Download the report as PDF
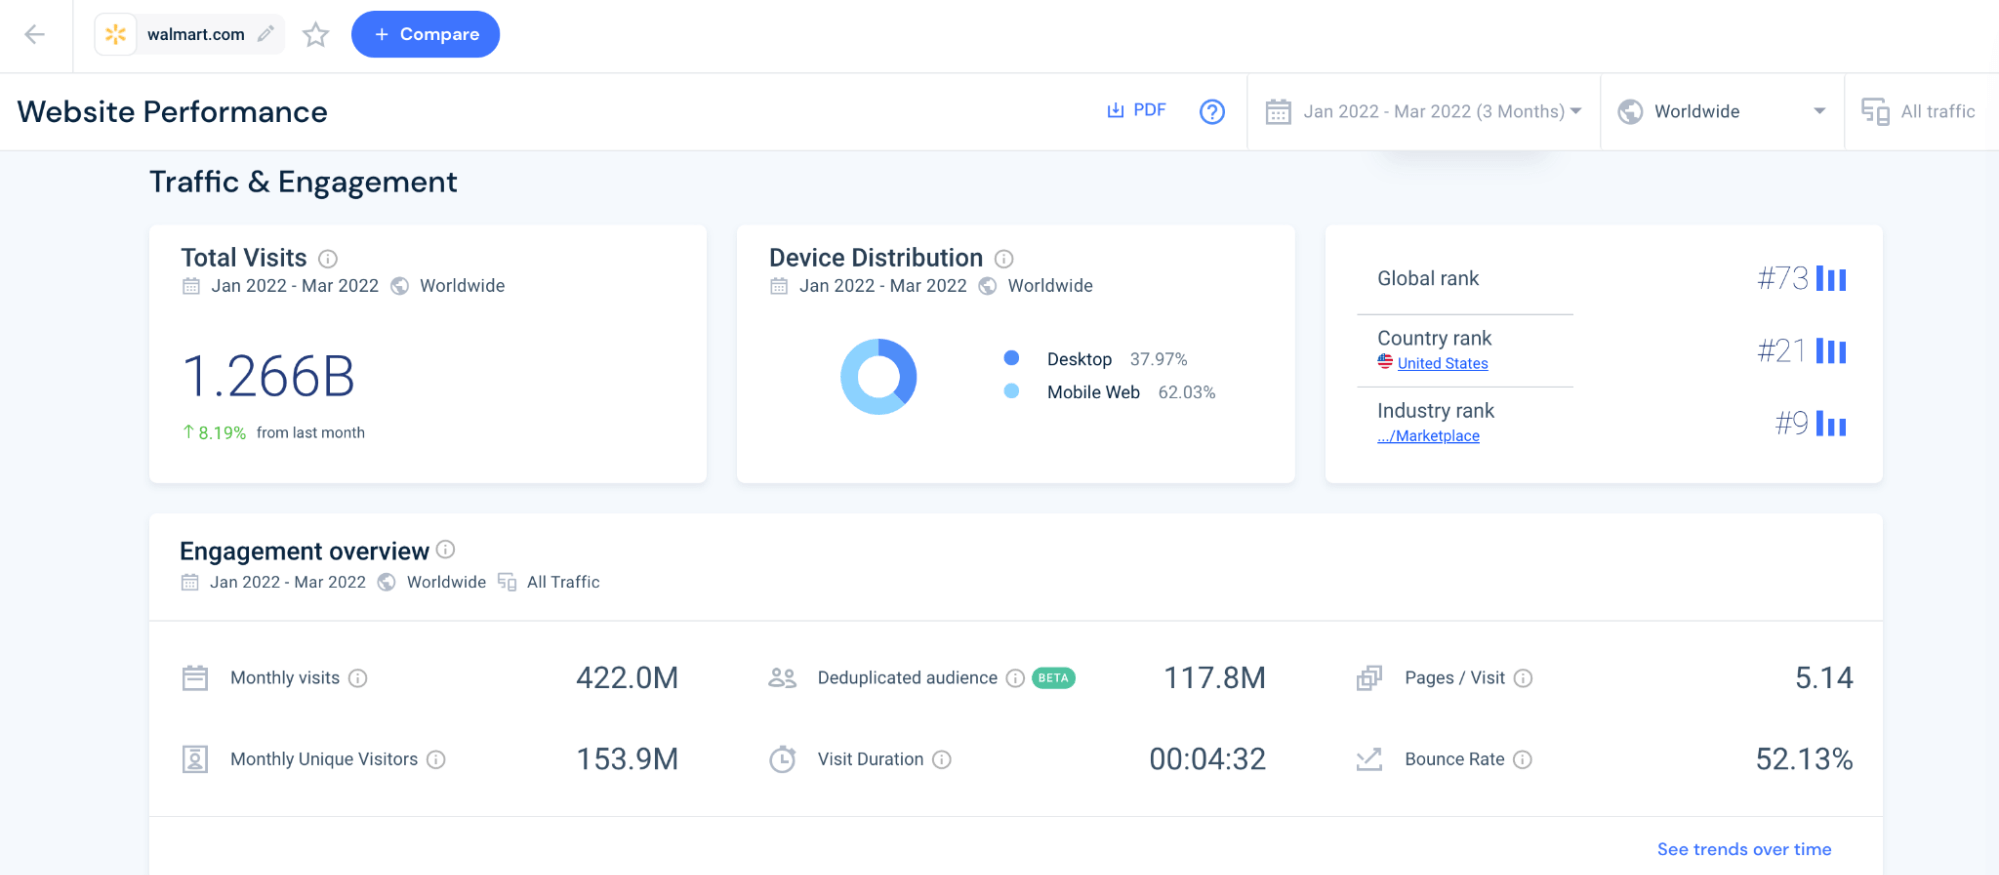This screenshot has width=1999, height=875. [1136, 110]
